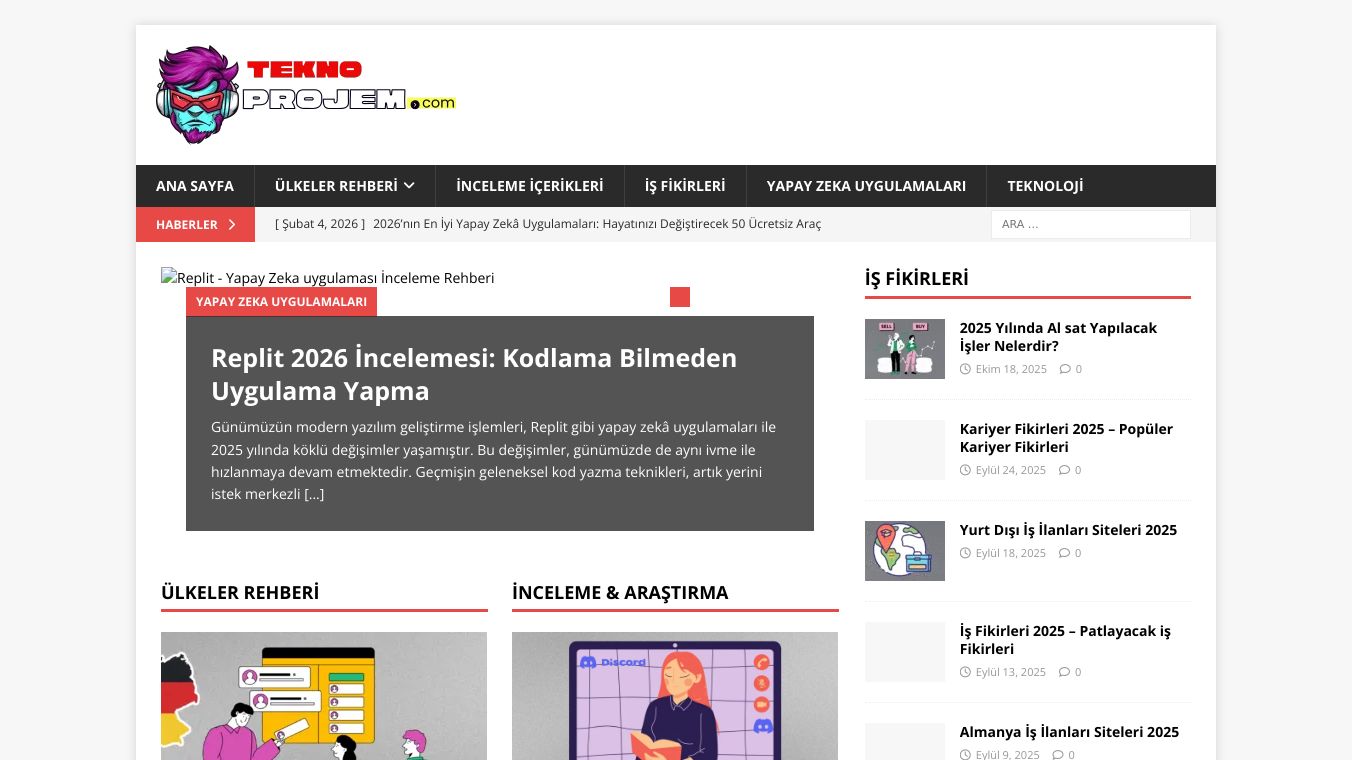Click the […] read-more link in the Replit excerpt
Screen dimensions: 1352x760
coord(314,494)
